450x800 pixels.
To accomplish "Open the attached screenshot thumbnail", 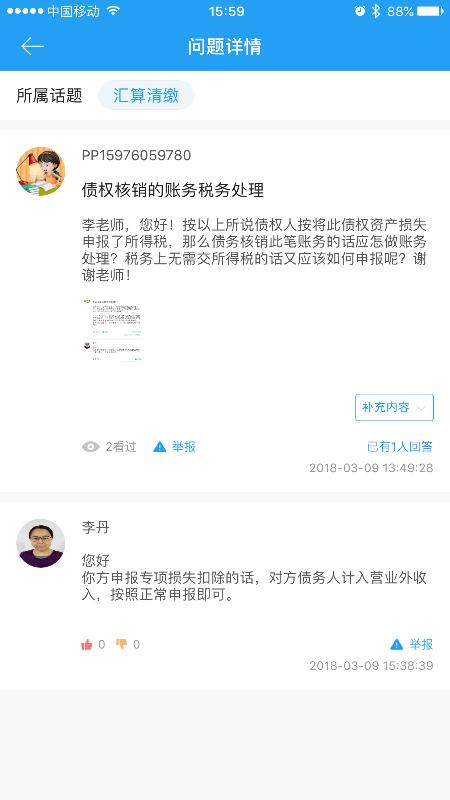I will coord(113,330).
